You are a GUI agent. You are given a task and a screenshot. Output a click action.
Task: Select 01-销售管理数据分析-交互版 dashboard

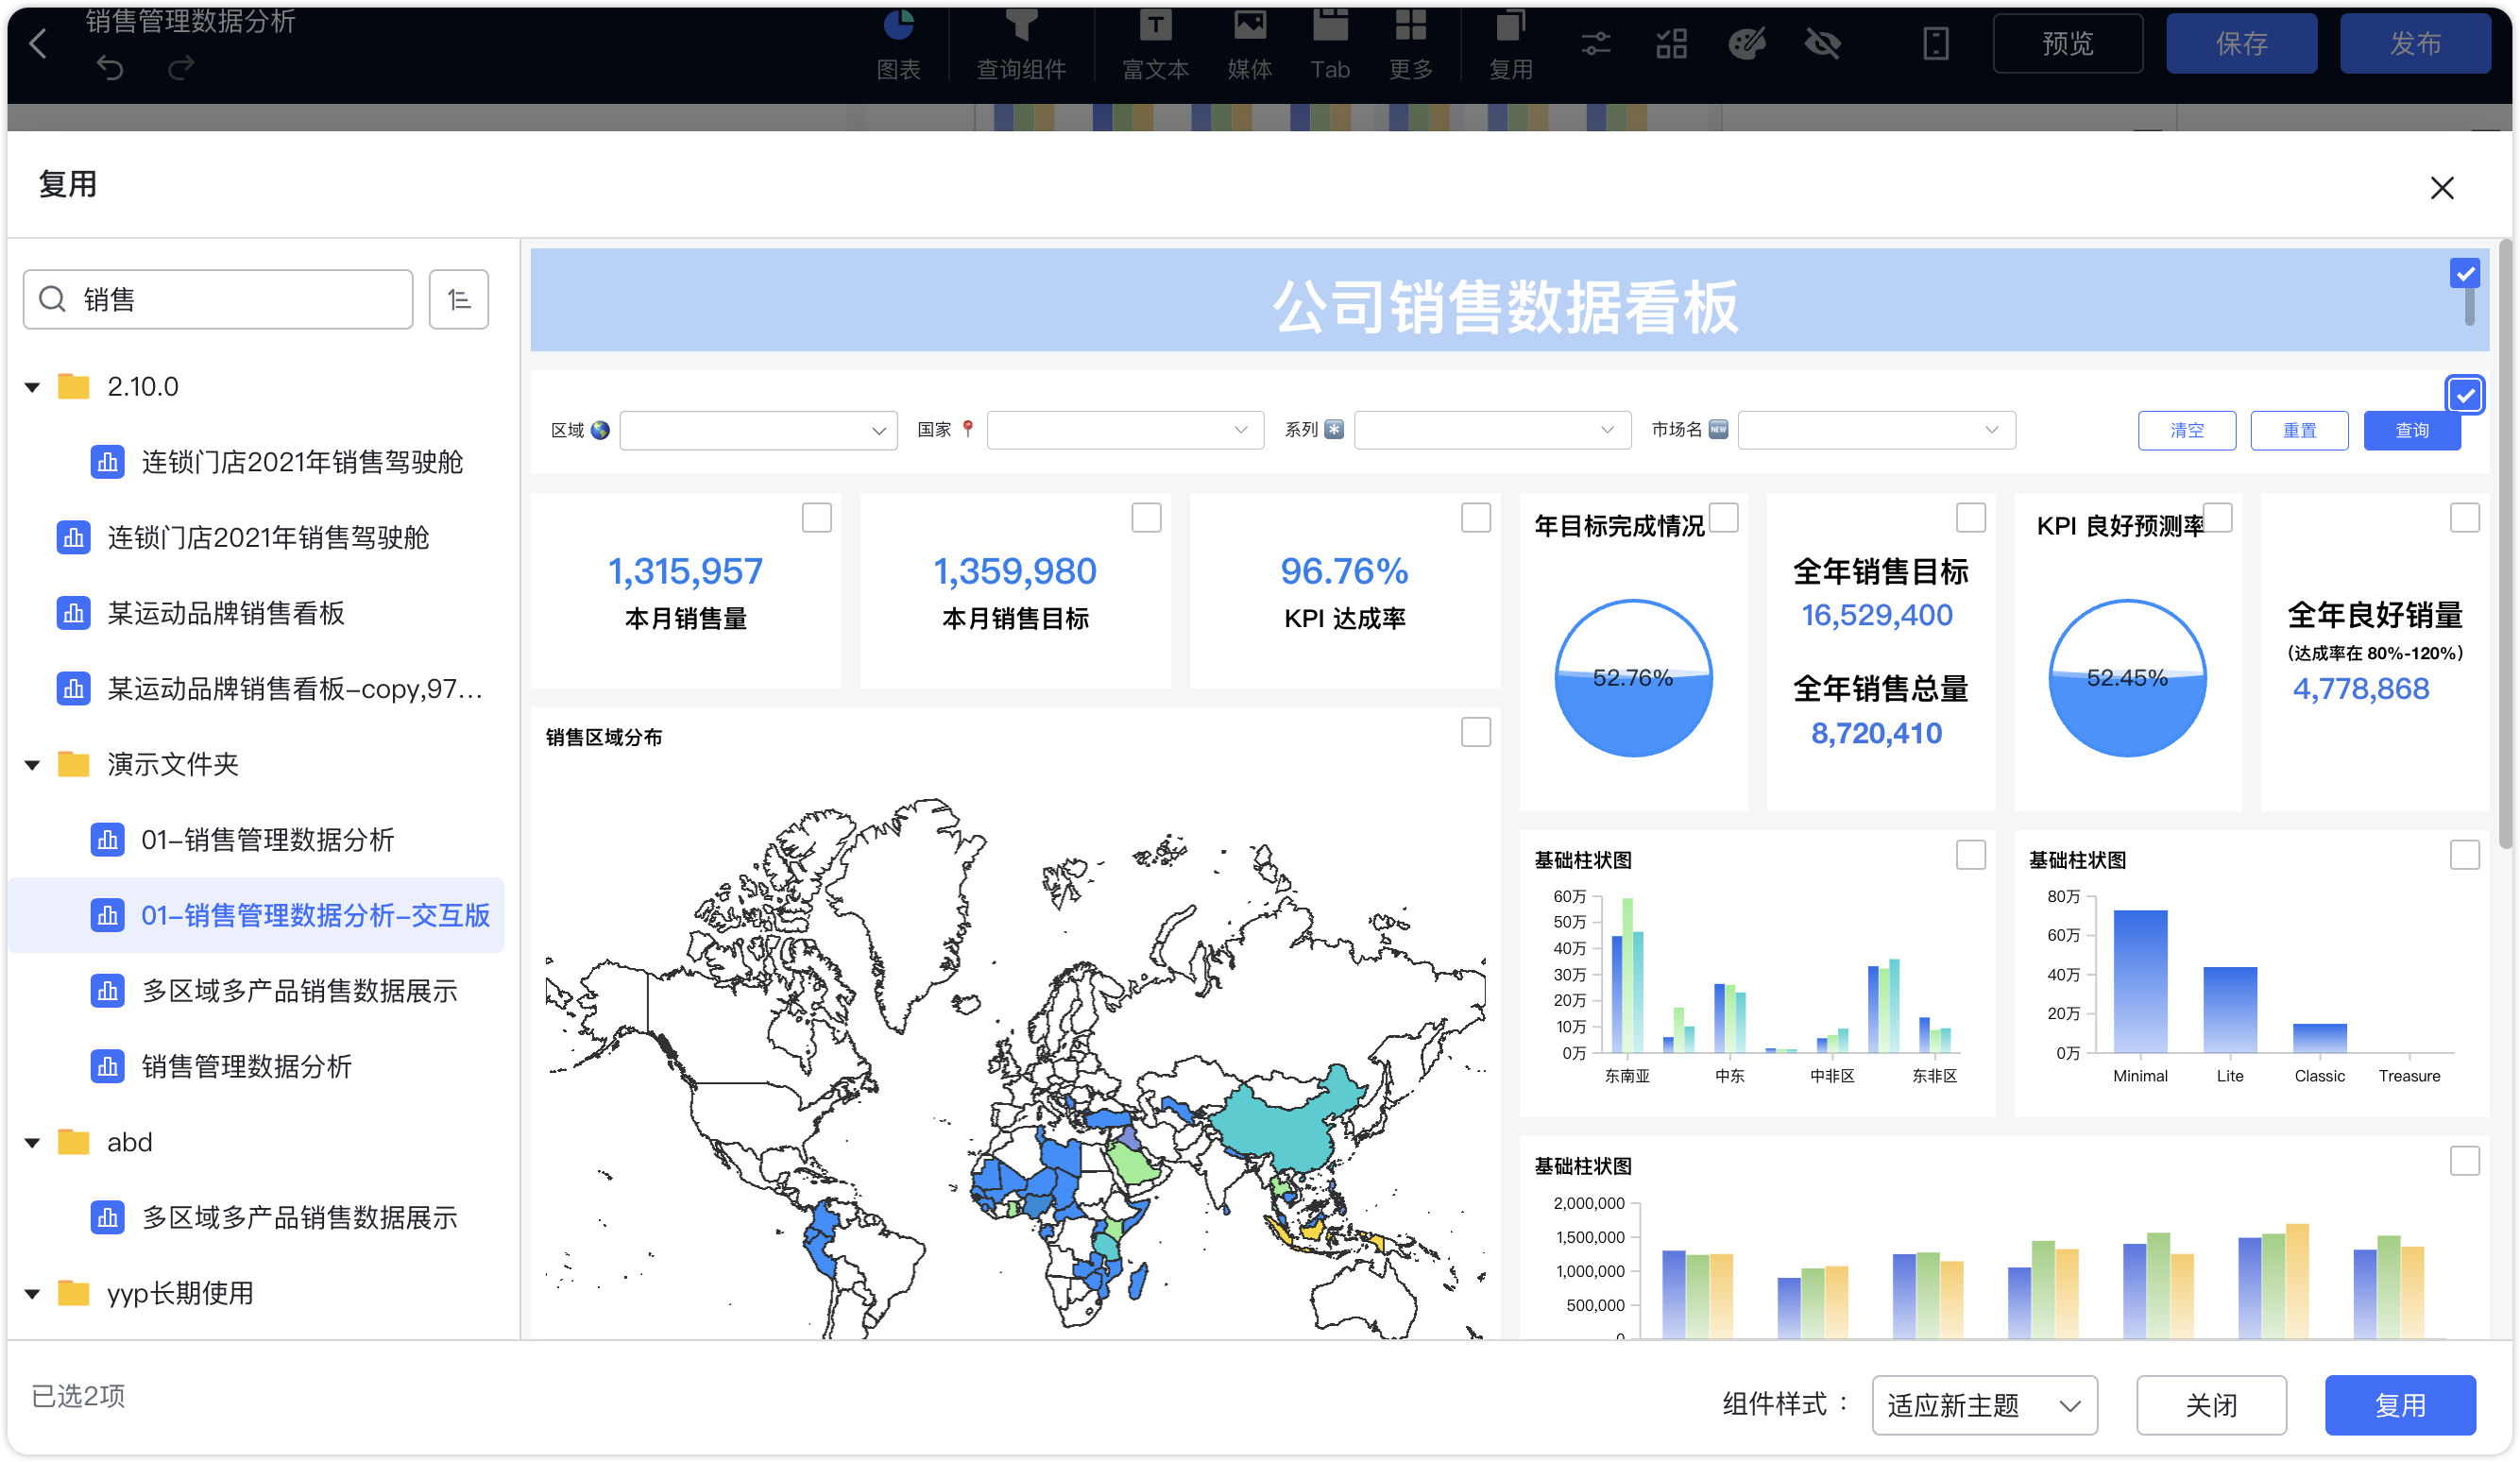click(256, 914)
